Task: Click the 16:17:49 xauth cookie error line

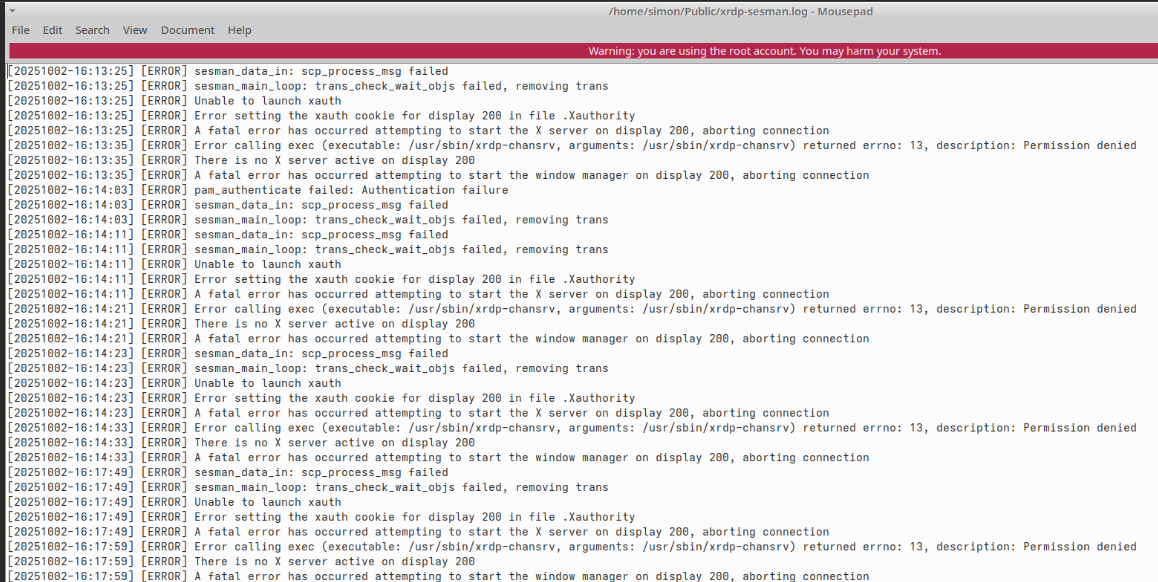Action: coord(414,517)
